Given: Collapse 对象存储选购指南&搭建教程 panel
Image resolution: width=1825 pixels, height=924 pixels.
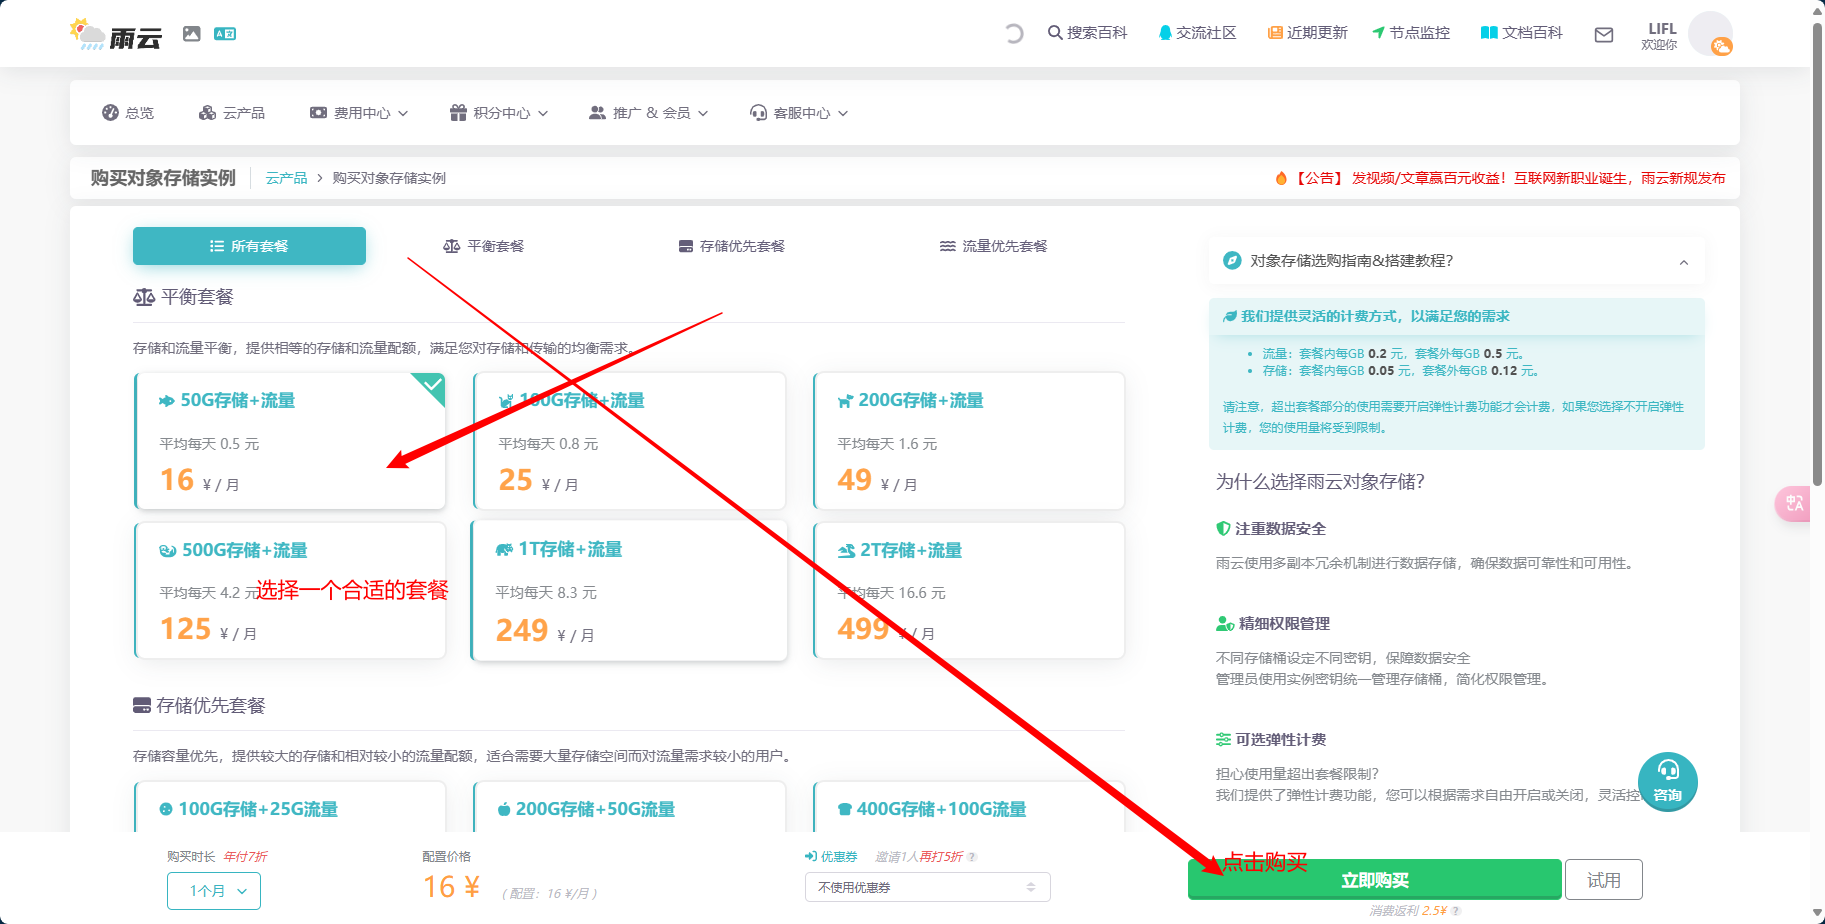Looking at the screenshot, I should coord(1684,262).
